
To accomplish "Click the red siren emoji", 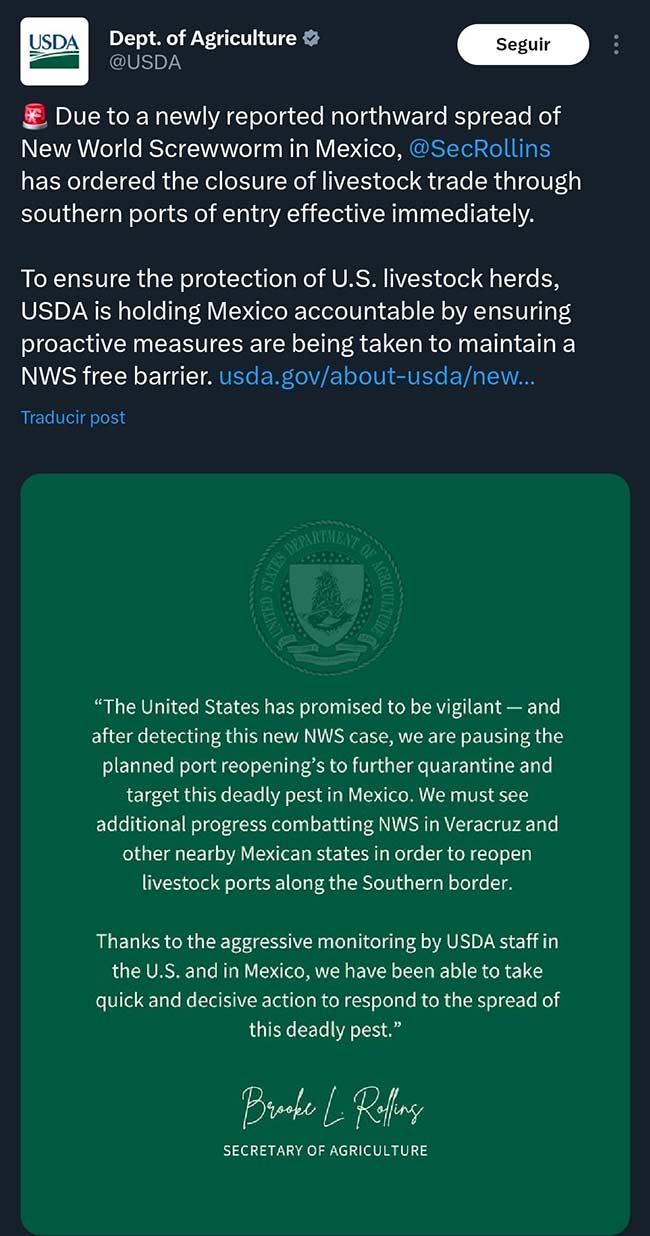I will tap(34, 116).
